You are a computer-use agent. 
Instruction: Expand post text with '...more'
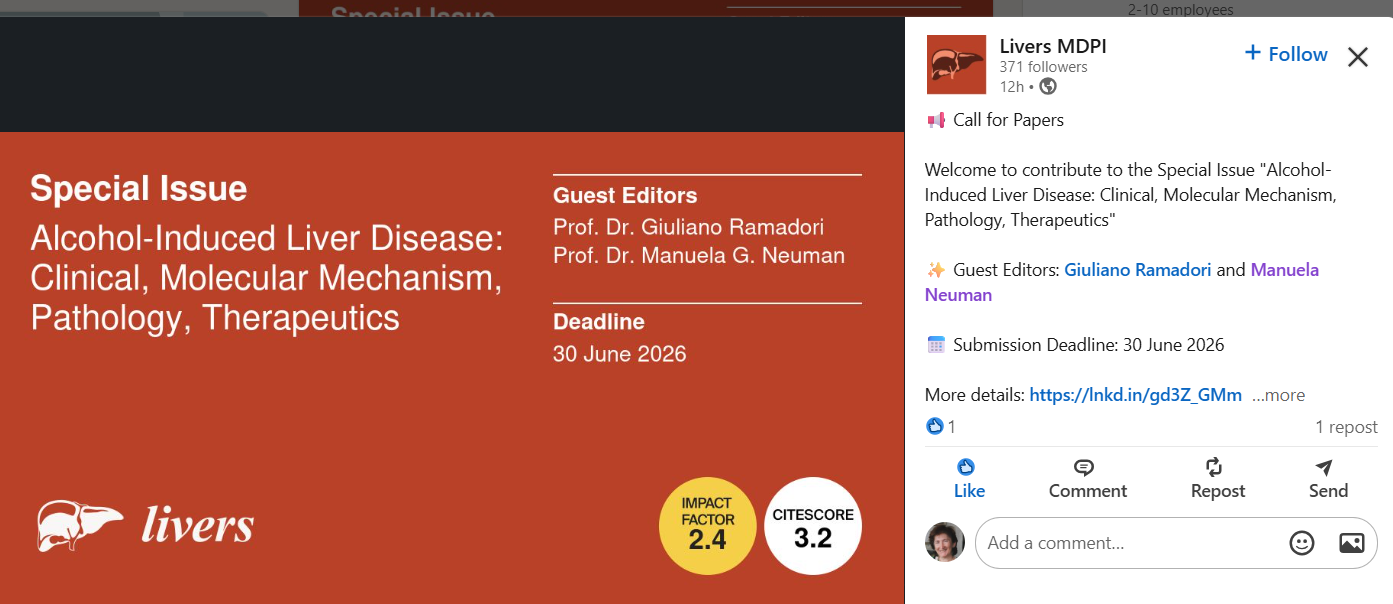tap(1278, 395)
